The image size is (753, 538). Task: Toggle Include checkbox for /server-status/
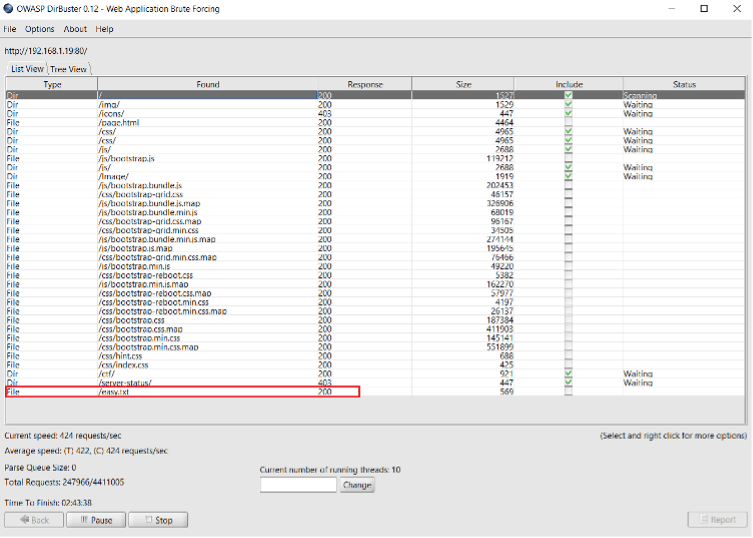coord(568,382)
